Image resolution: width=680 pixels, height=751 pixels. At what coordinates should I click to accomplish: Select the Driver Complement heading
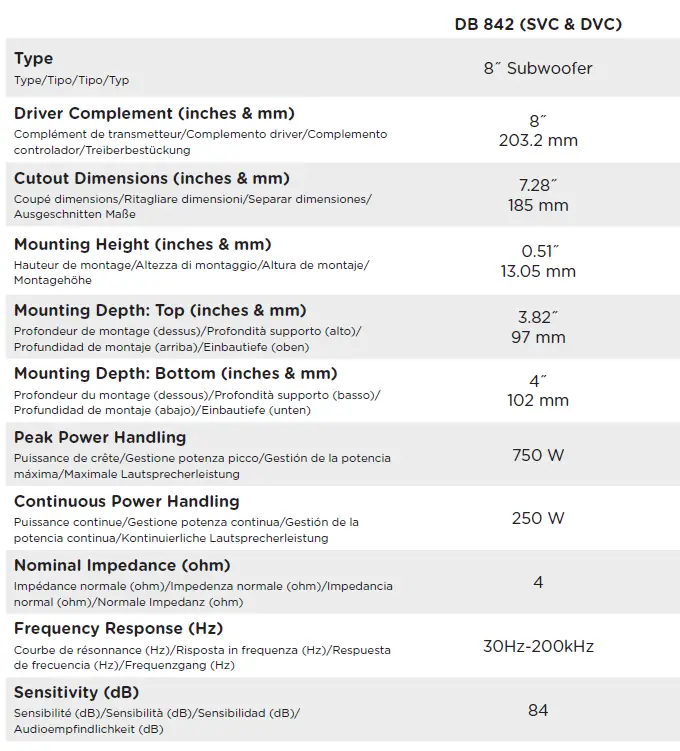click(154, 114)
